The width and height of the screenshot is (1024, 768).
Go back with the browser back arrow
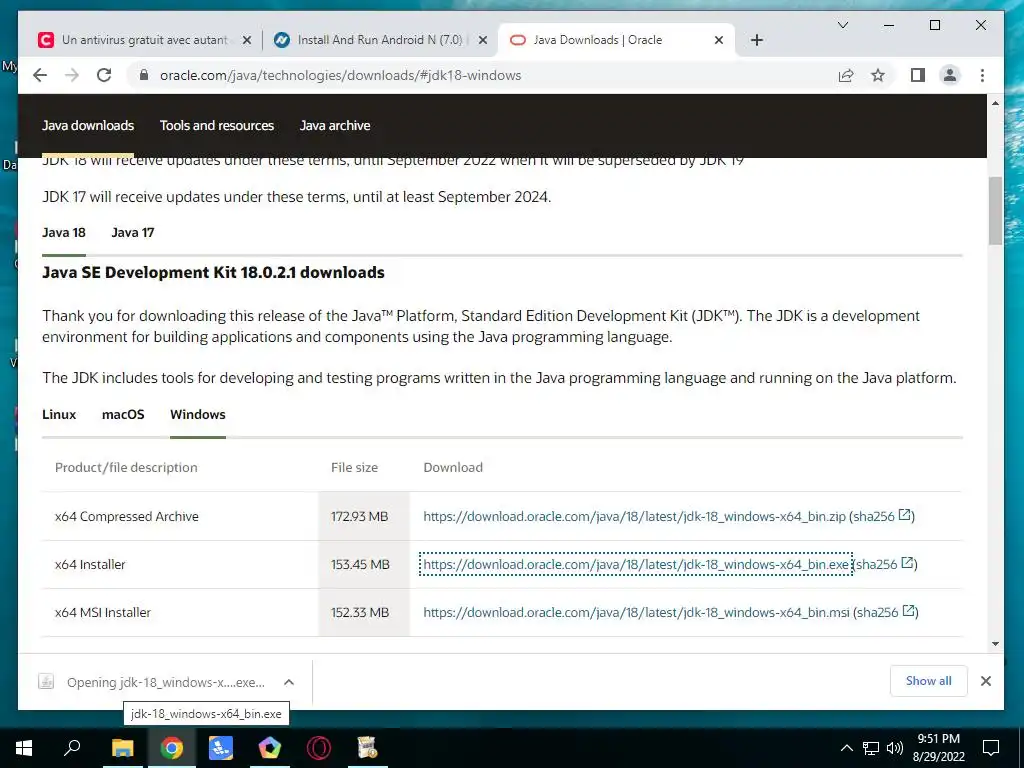40,75
